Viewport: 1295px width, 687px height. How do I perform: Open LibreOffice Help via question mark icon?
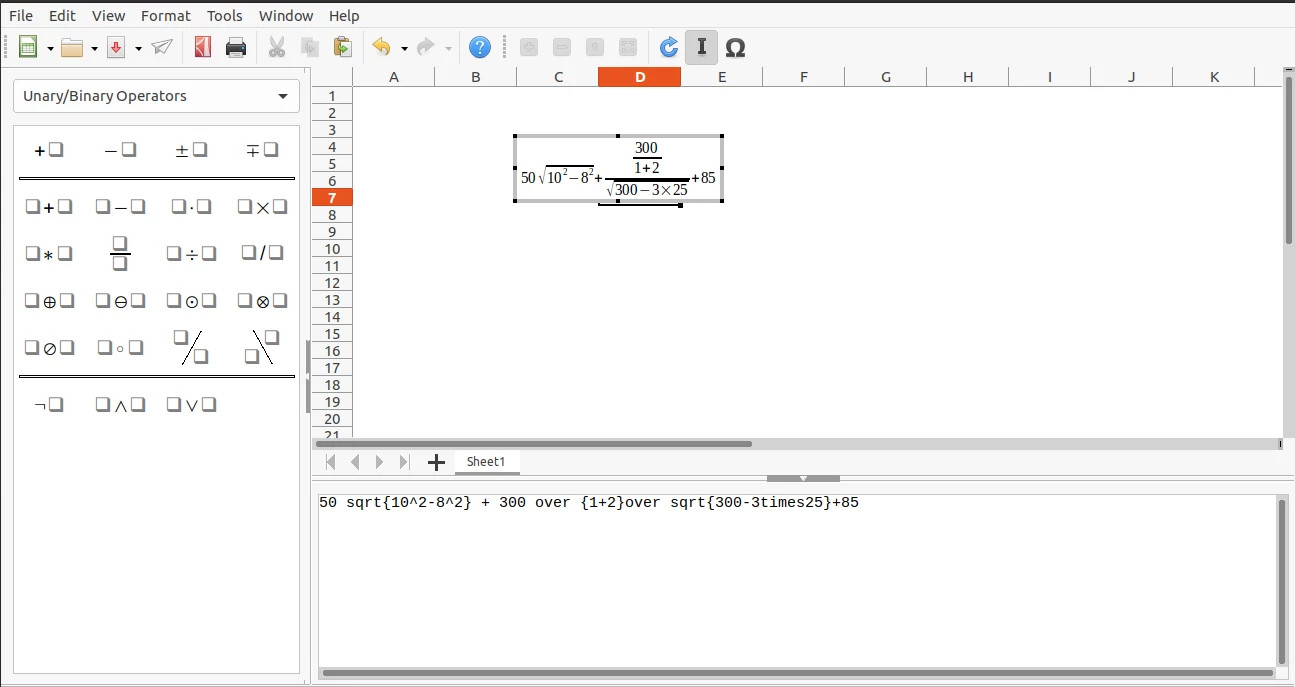[x=480, y=47]
